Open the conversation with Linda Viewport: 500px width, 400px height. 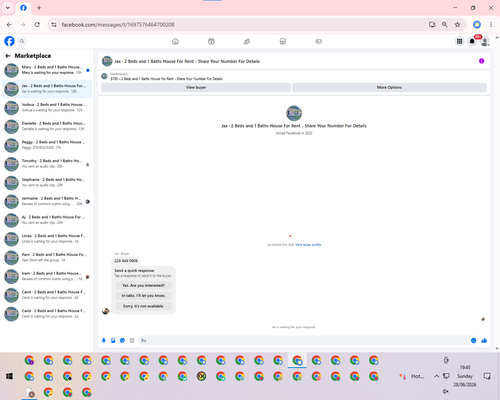coord(47,238)
